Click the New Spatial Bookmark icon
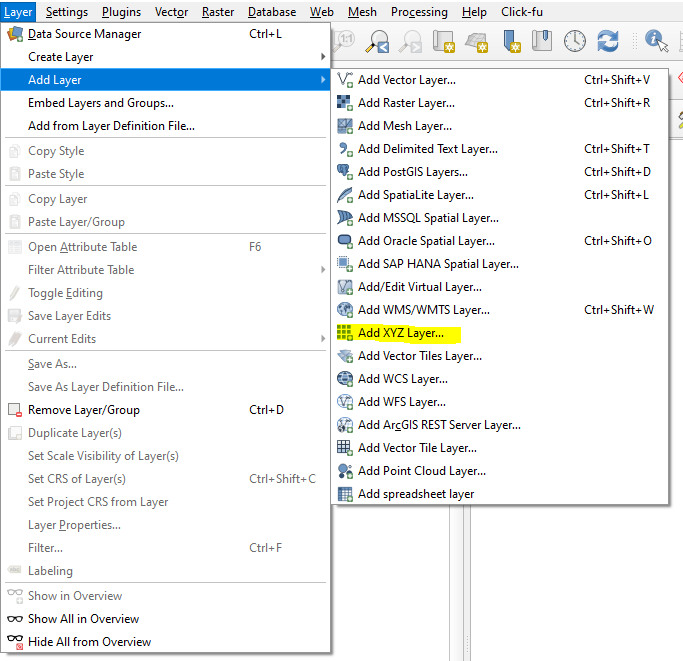 pyautogui.click(x=511, y=41)
